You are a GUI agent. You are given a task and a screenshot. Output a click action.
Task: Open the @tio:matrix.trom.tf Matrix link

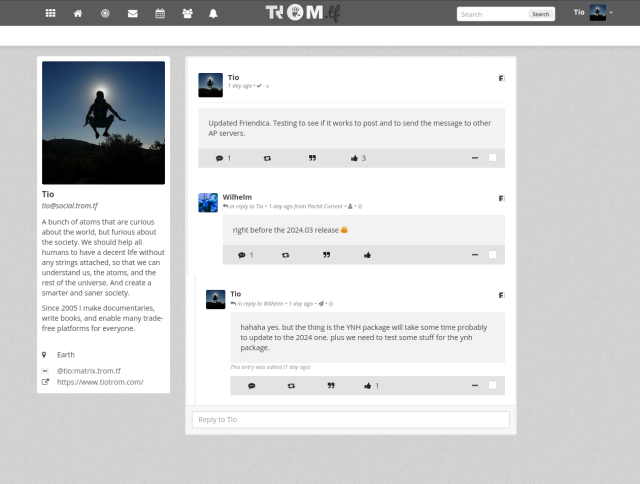pos(89,371)
